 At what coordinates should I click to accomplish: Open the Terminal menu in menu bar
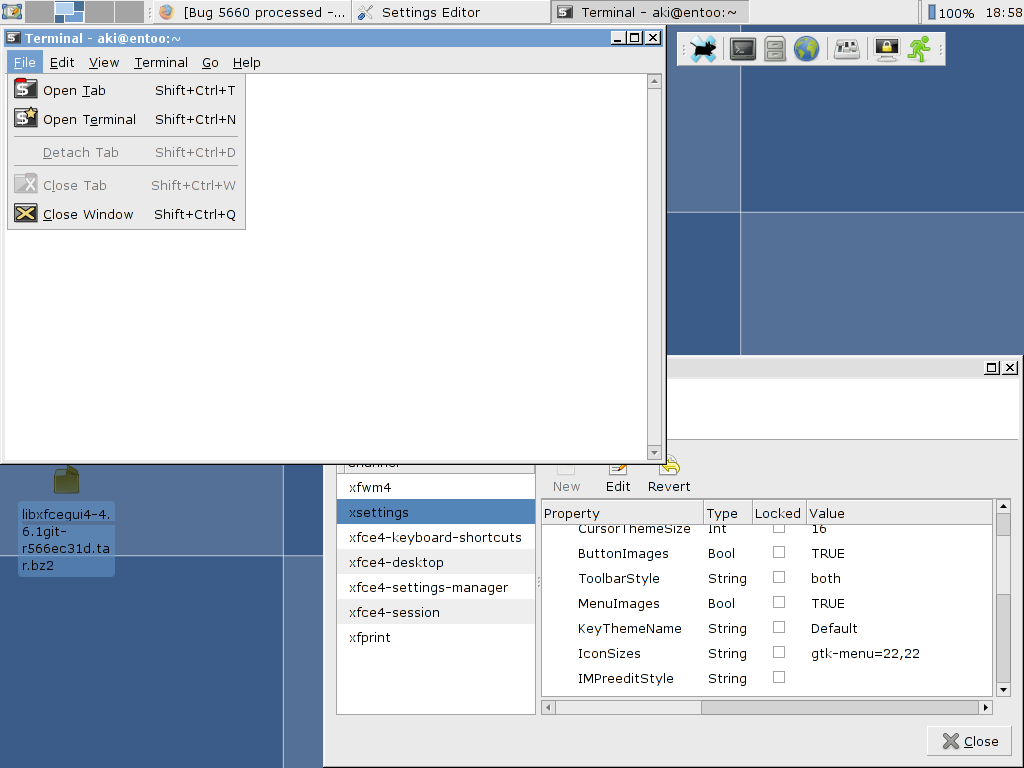(161, 62)
